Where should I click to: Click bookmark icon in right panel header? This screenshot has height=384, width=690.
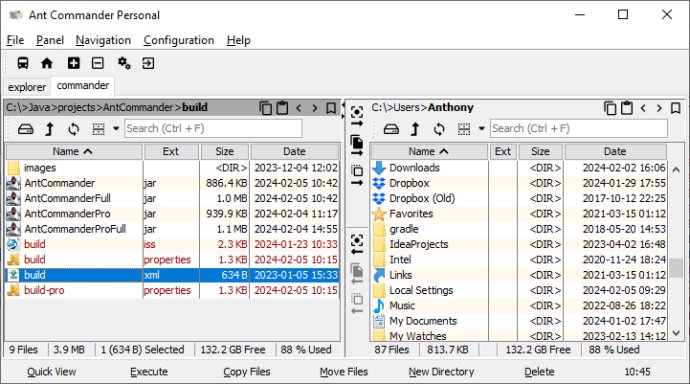coord(675,108)
